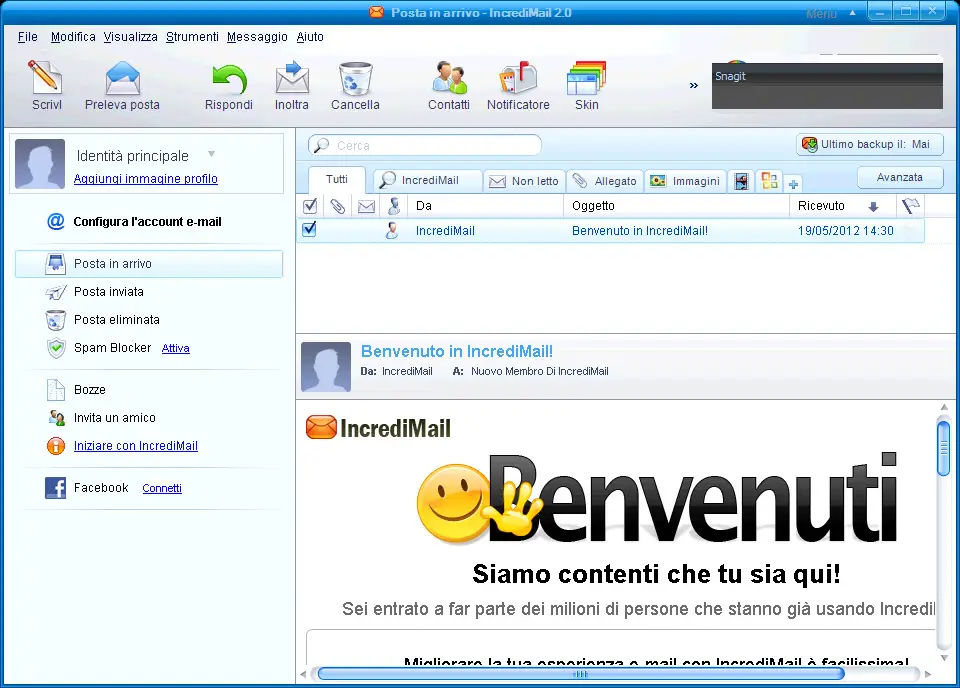Open the Contatti address book

click(x=449, y=85)
